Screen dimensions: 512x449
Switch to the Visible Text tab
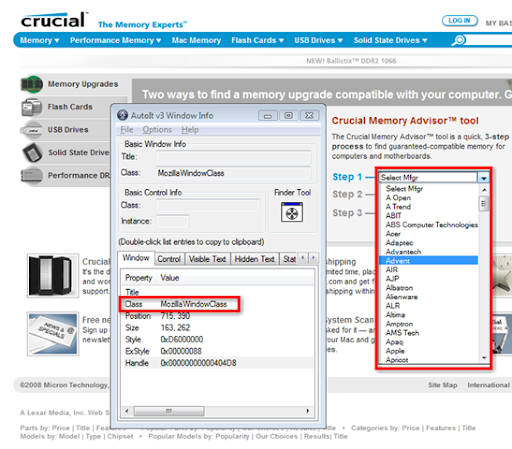pyautogui.click(x=207, y=259)
